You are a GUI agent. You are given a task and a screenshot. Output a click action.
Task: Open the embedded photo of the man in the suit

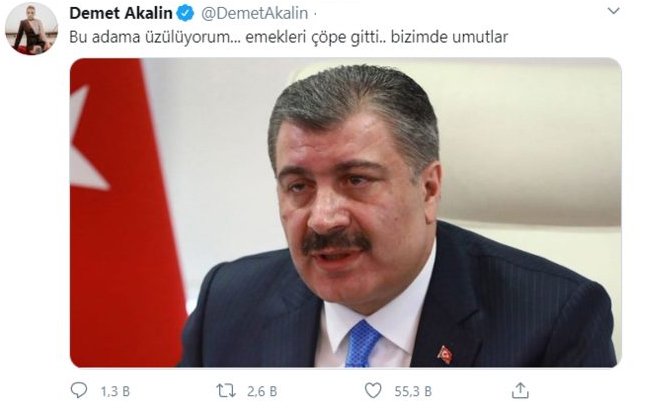(345, 213)
